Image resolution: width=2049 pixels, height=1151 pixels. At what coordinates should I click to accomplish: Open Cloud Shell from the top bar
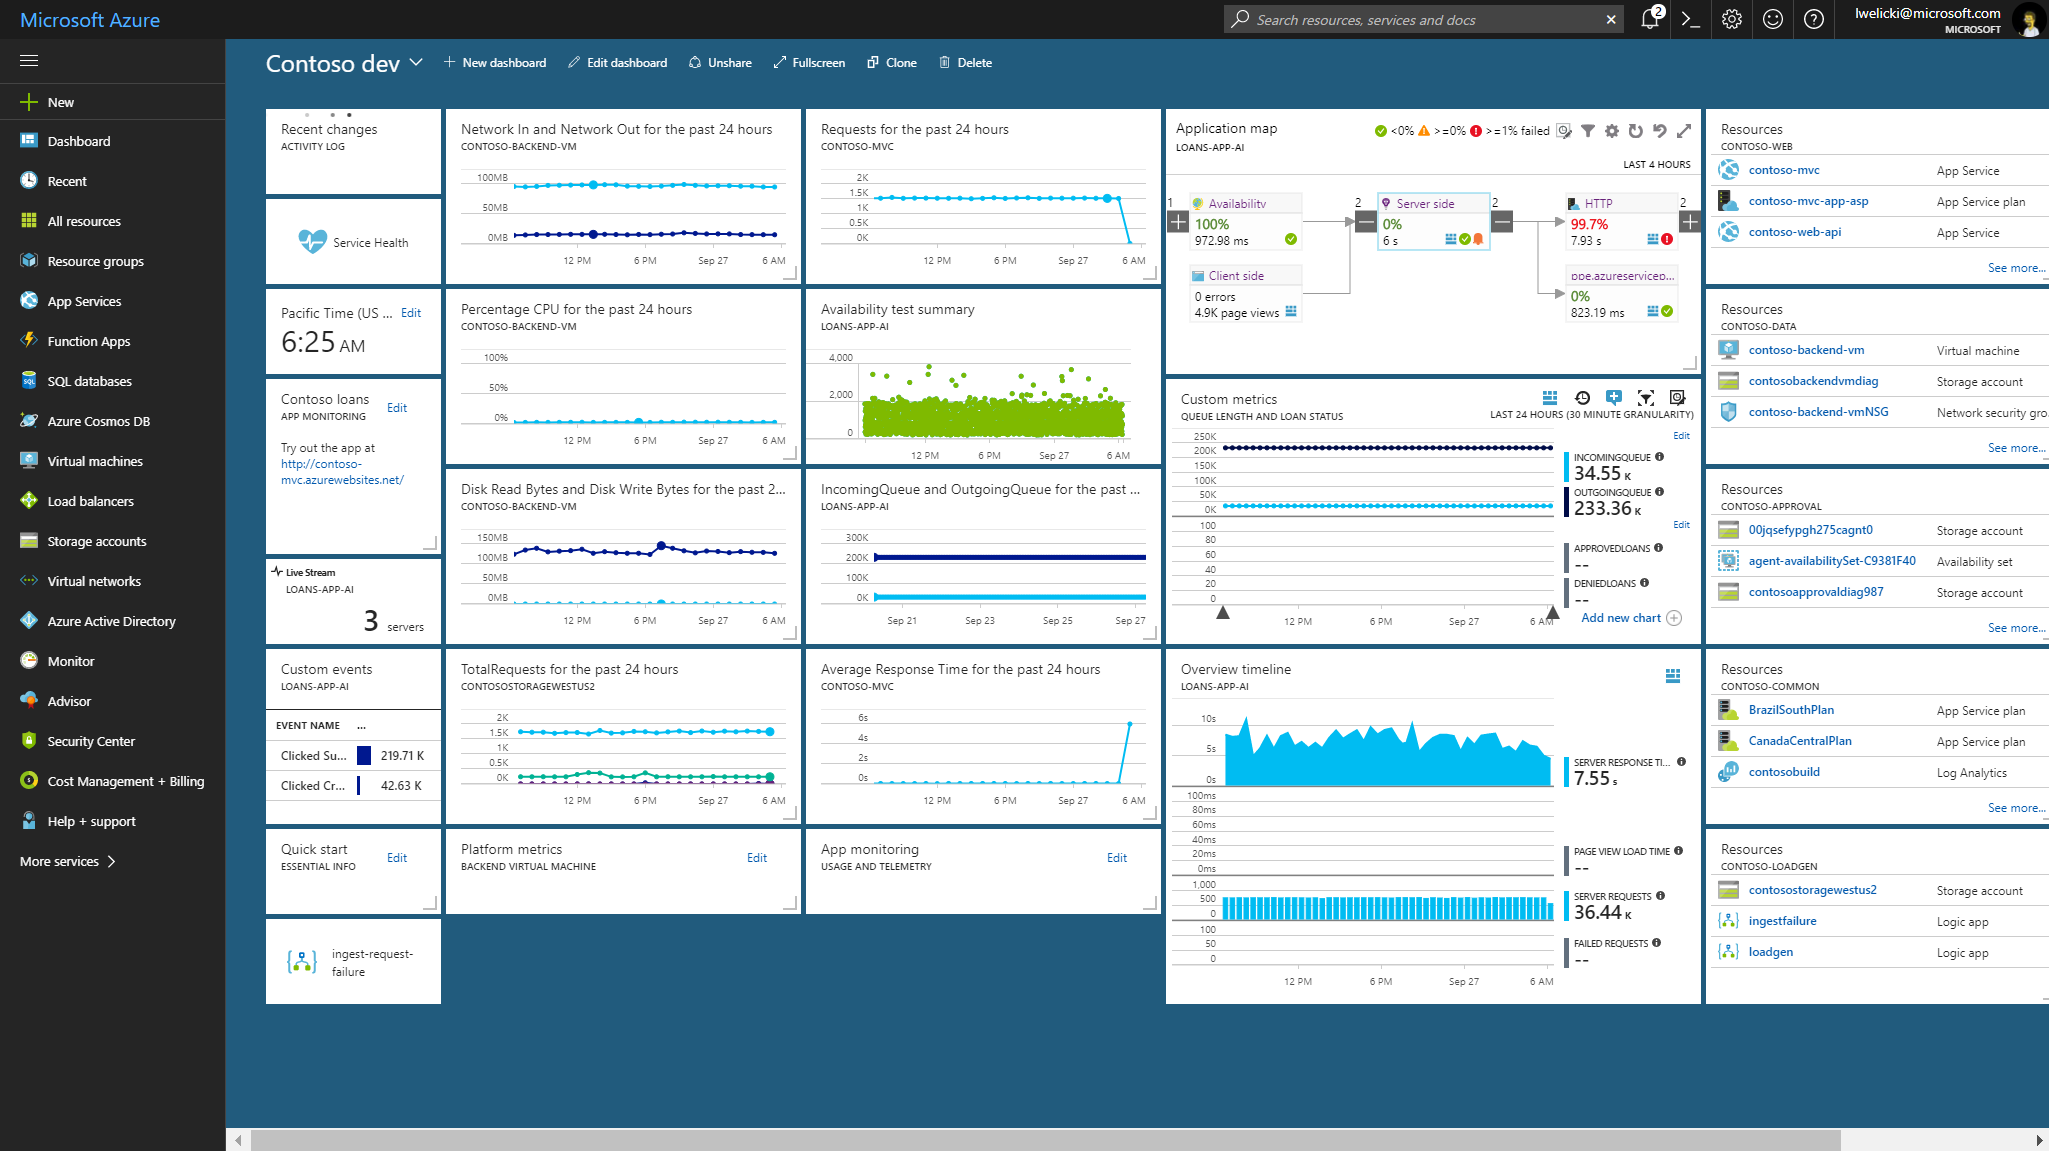[x=1691, y=19]
